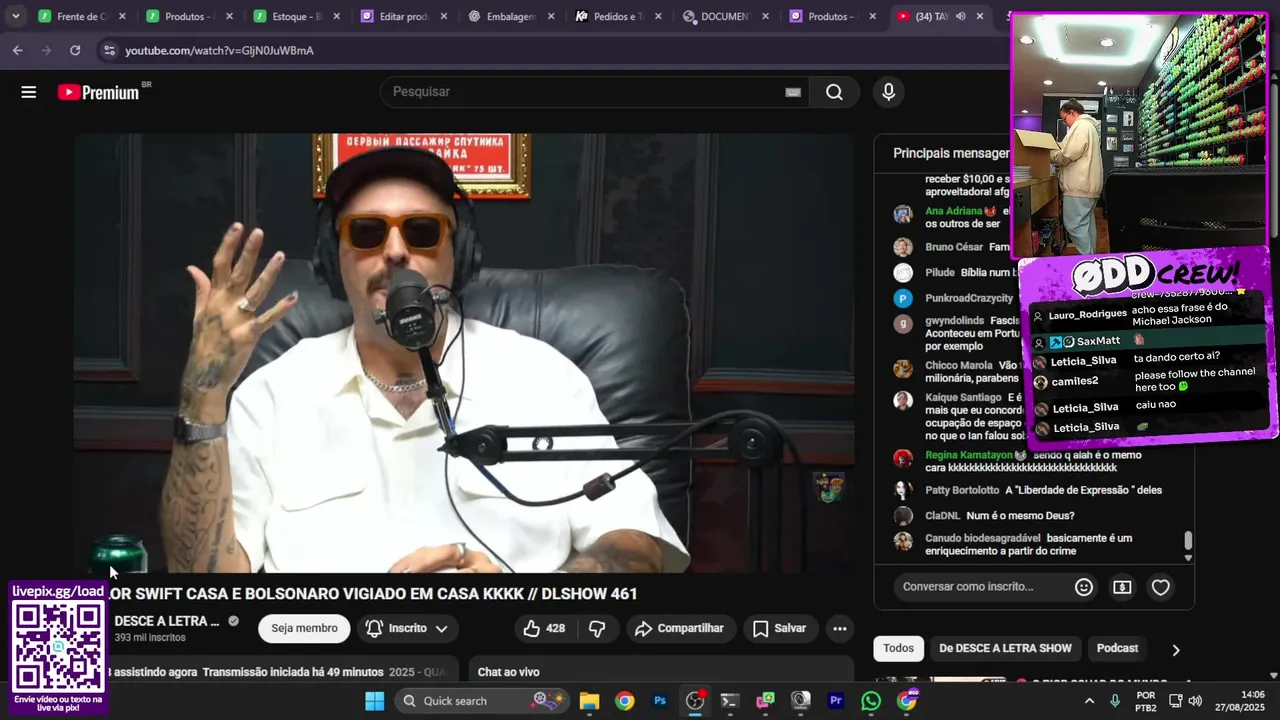Open Photoshop from taskbar
1280x720 pixels.
click(x=660, y=701)
